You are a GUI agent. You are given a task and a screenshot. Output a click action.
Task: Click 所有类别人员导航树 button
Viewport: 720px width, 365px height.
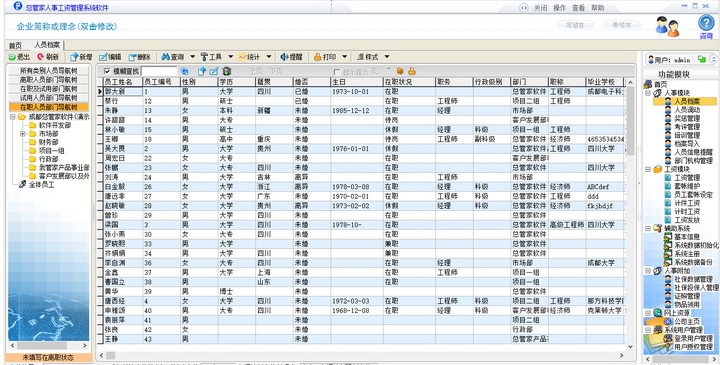point(48,70)
